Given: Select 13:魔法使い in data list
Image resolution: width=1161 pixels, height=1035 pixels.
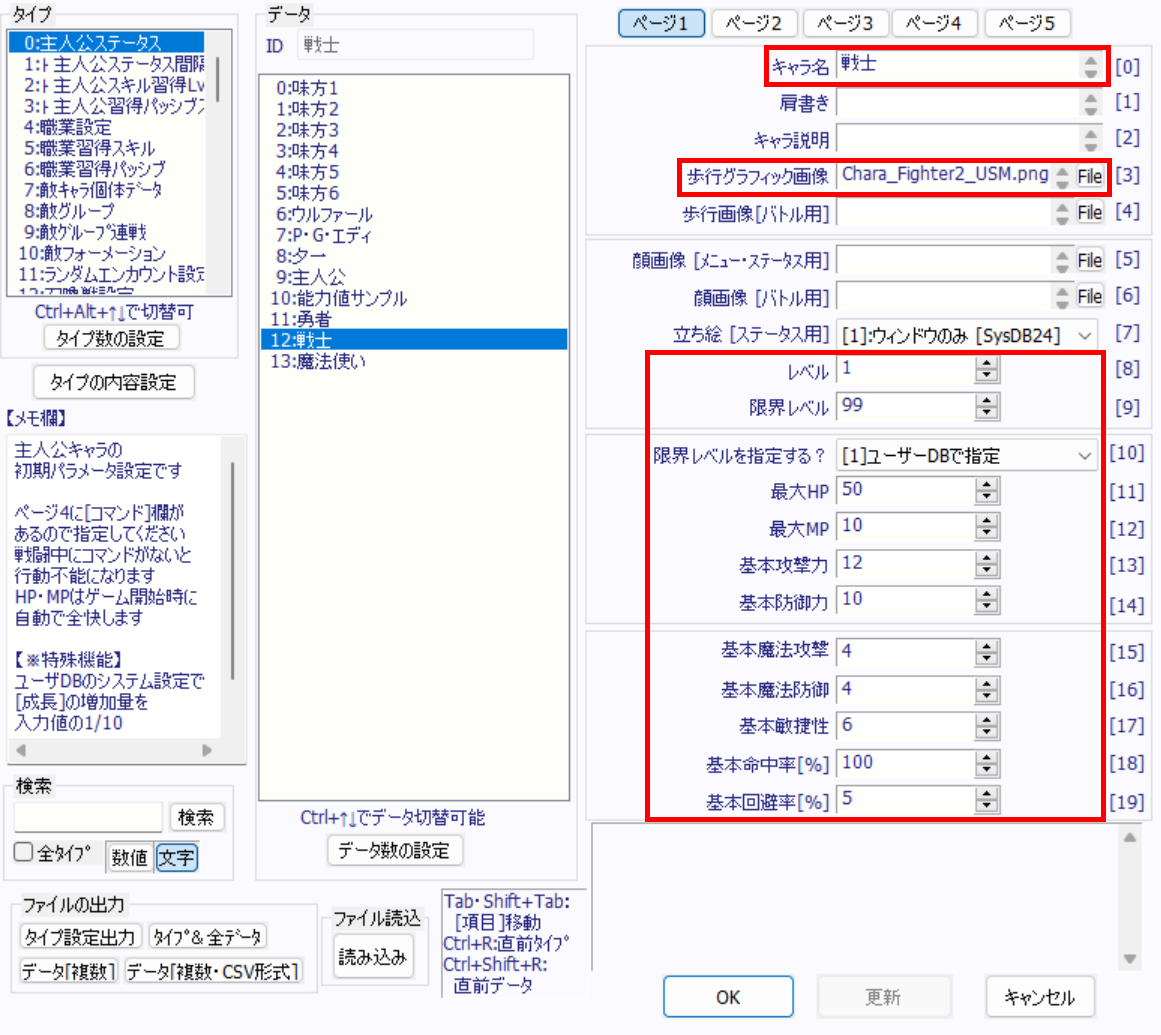Looking at the screenshot, I should (312, 362).
